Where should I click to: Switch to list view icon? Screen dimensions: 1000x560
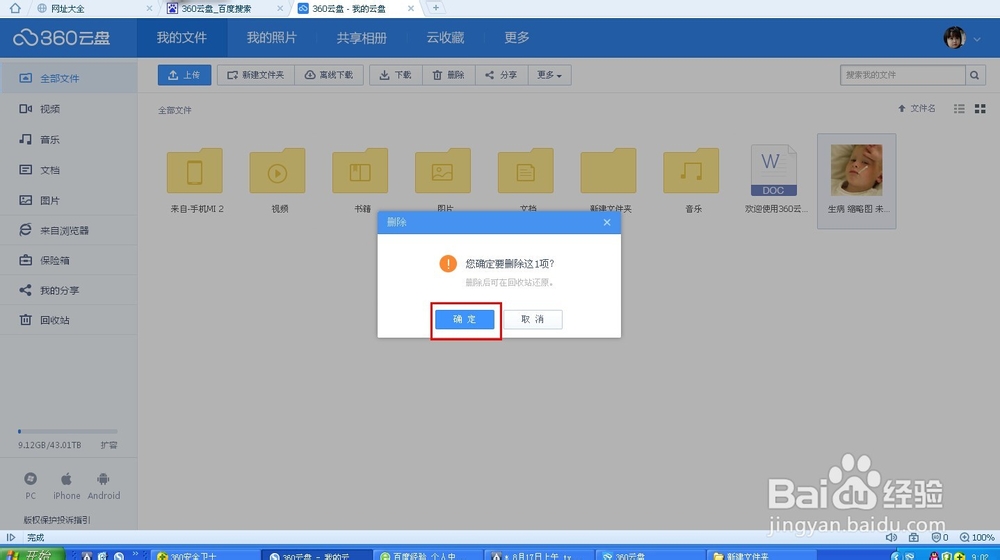959,109
